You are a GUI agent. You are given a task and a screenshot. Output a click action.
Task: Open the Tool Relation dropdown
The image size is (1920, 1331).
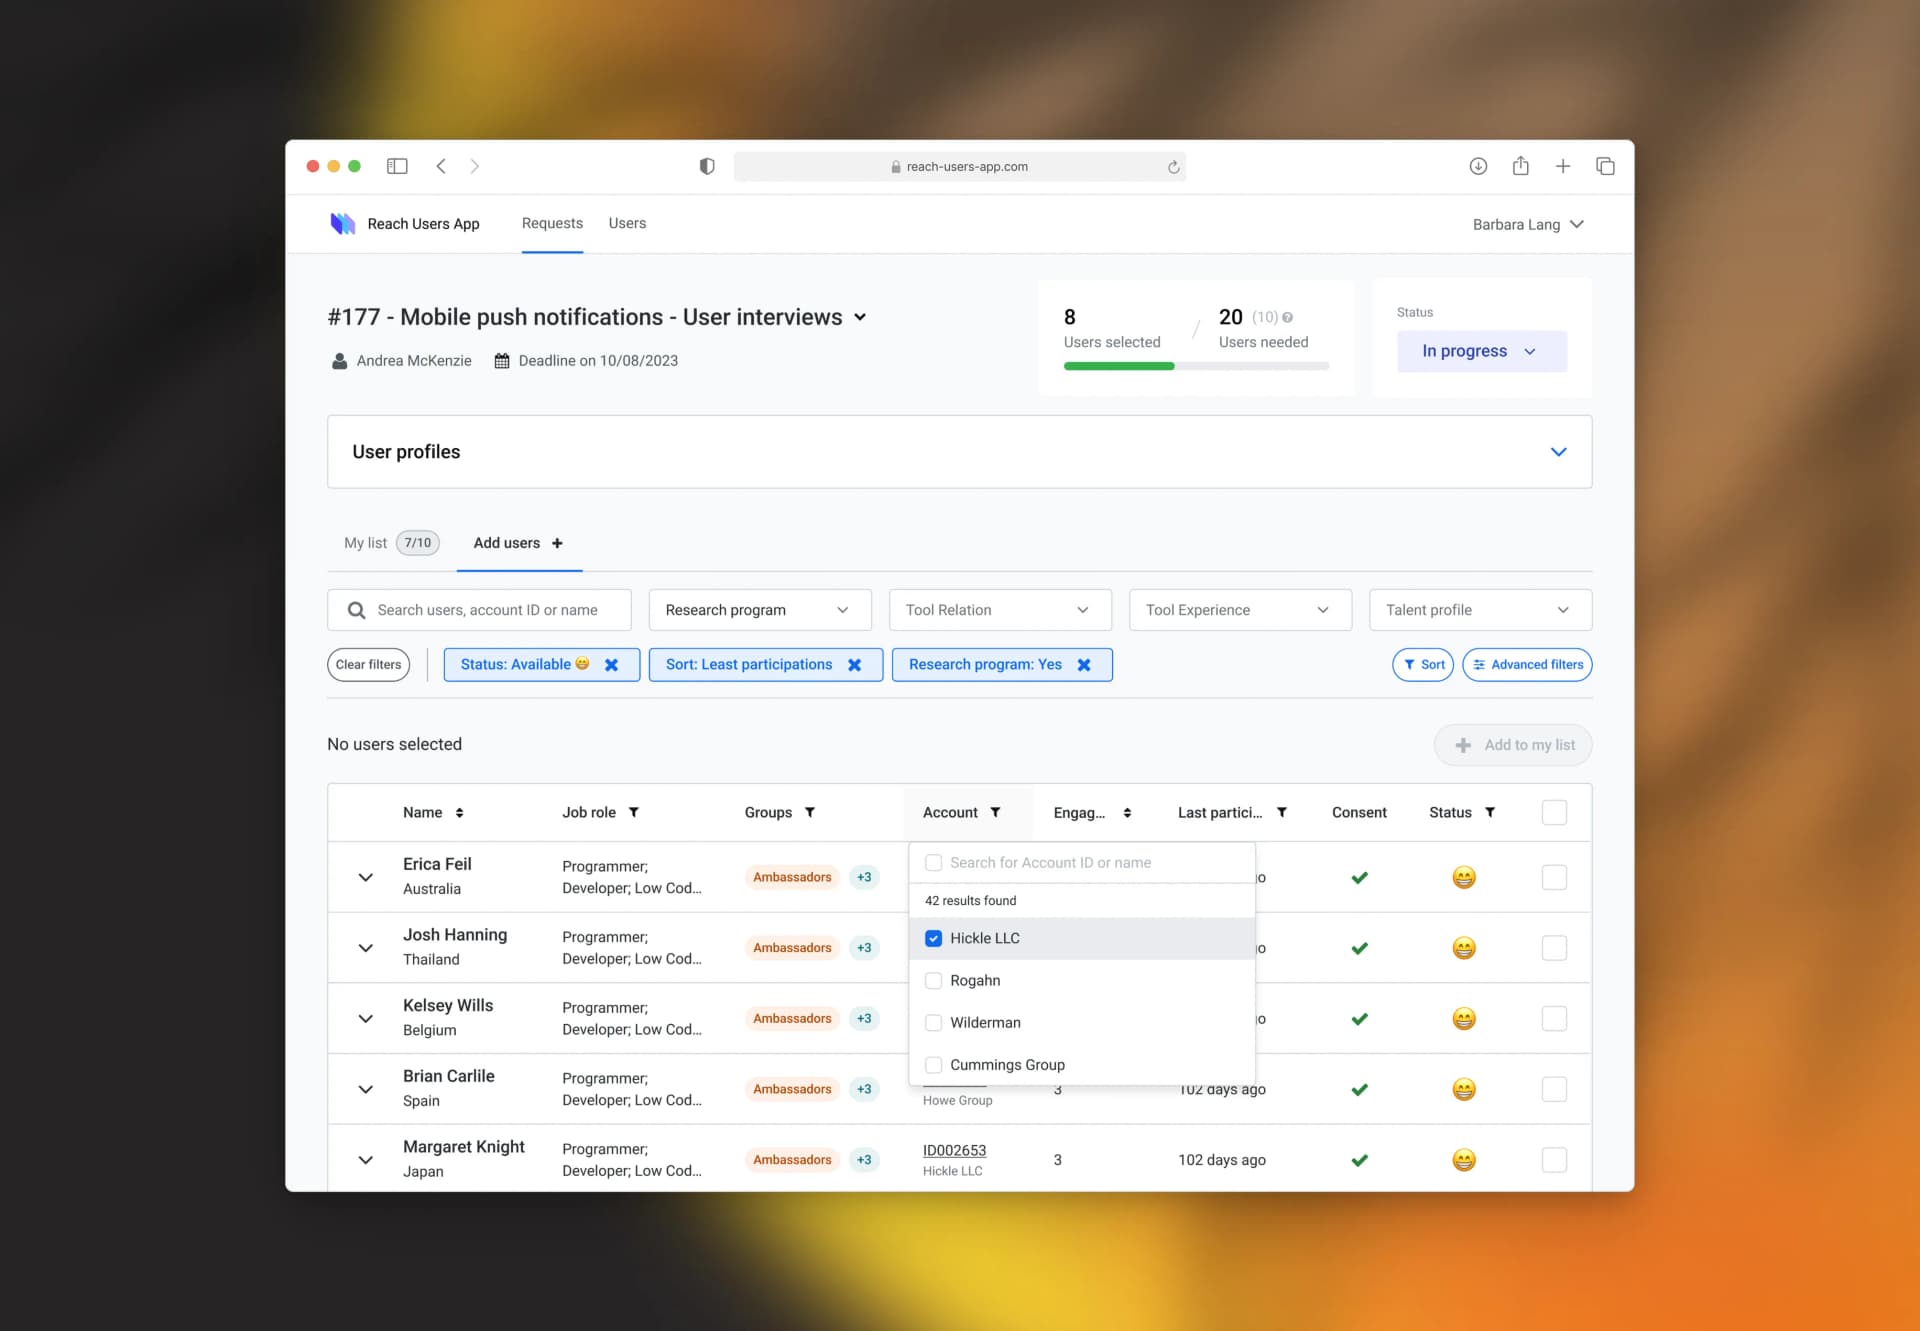(1000, 610)
